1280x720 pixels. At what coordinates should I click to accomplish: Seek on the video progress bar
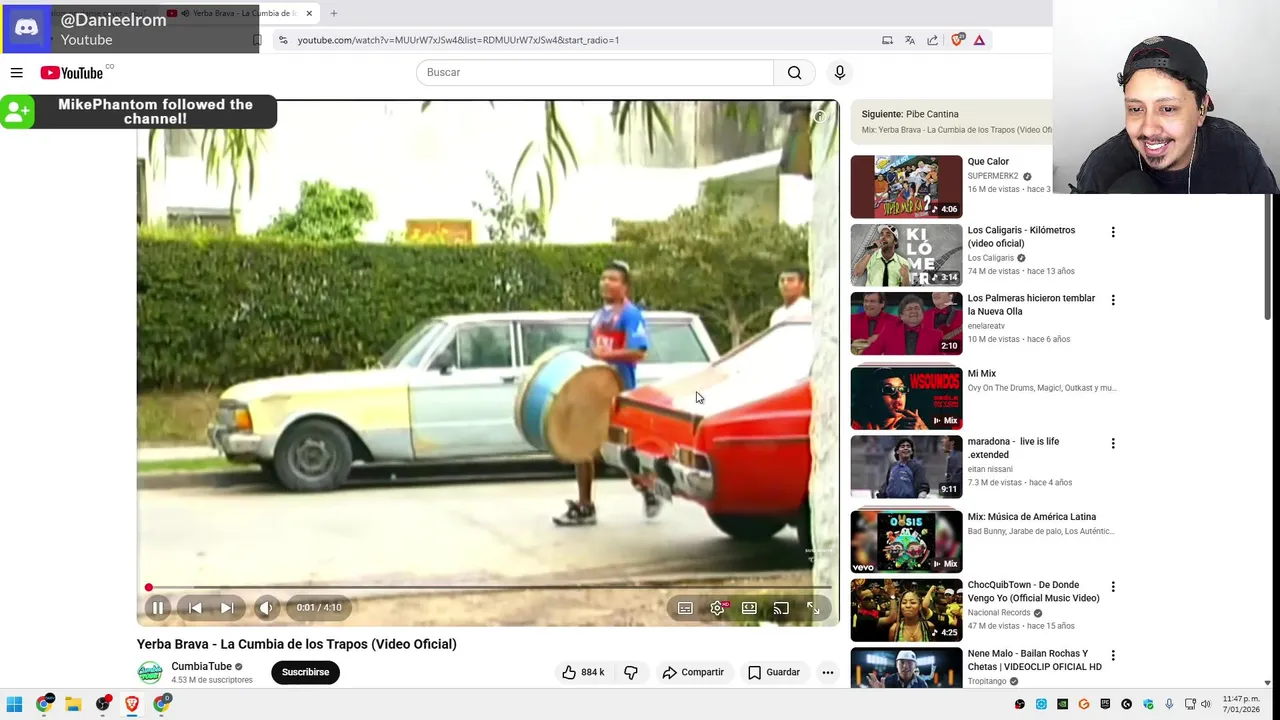(489, 588)
